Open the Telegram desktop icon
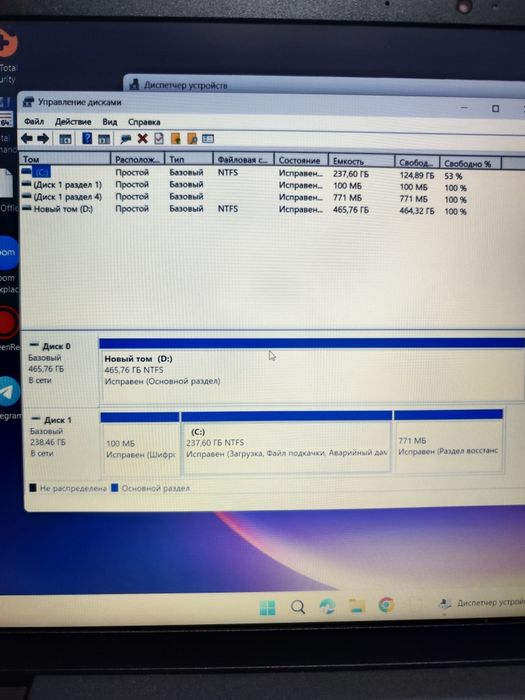Image resolution: width=525 pixels, height=700 pixels. click(8, 392)
